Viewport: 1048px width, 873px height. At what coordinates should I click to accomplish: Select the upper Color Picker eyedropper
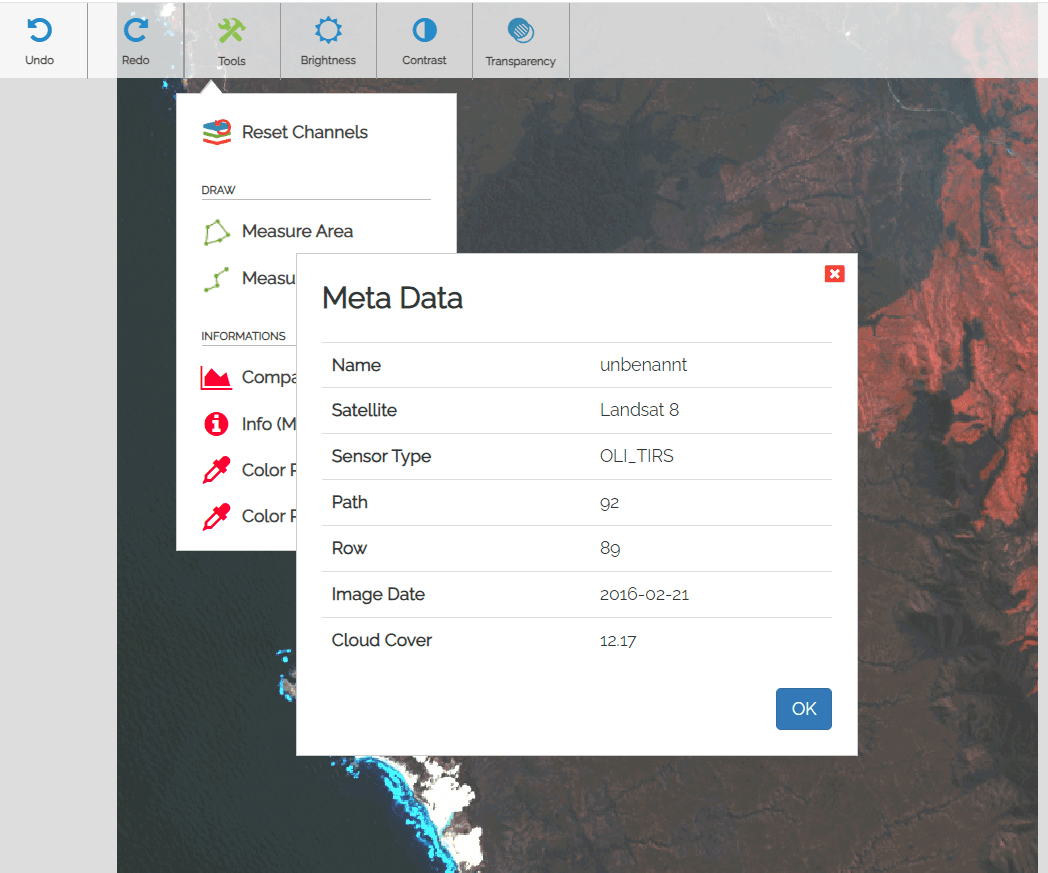216,470
